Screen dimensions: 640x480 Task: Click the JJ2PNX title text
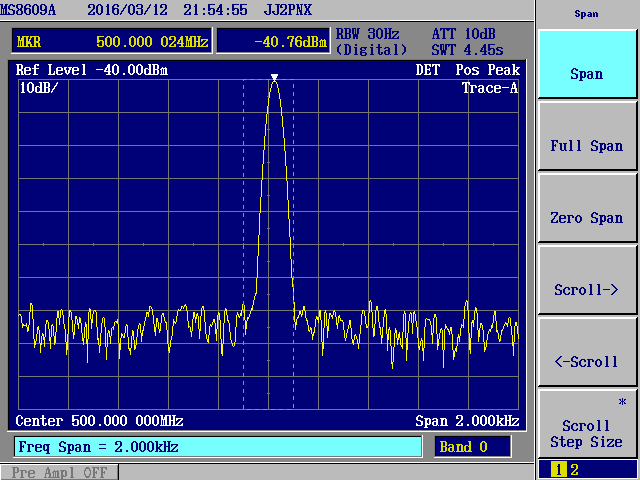click(x=288, y=10)
